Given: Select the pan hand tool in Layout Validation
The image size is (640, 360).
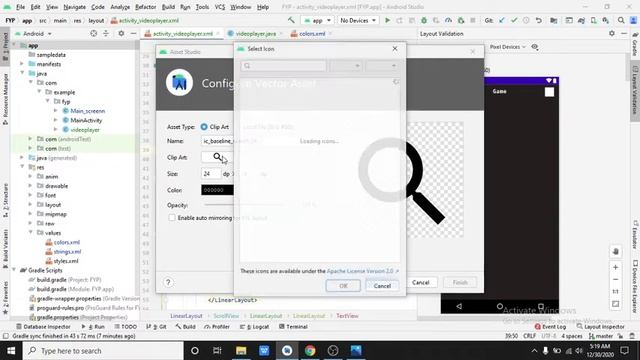Looking at the screenshot, I should (616, 251).
